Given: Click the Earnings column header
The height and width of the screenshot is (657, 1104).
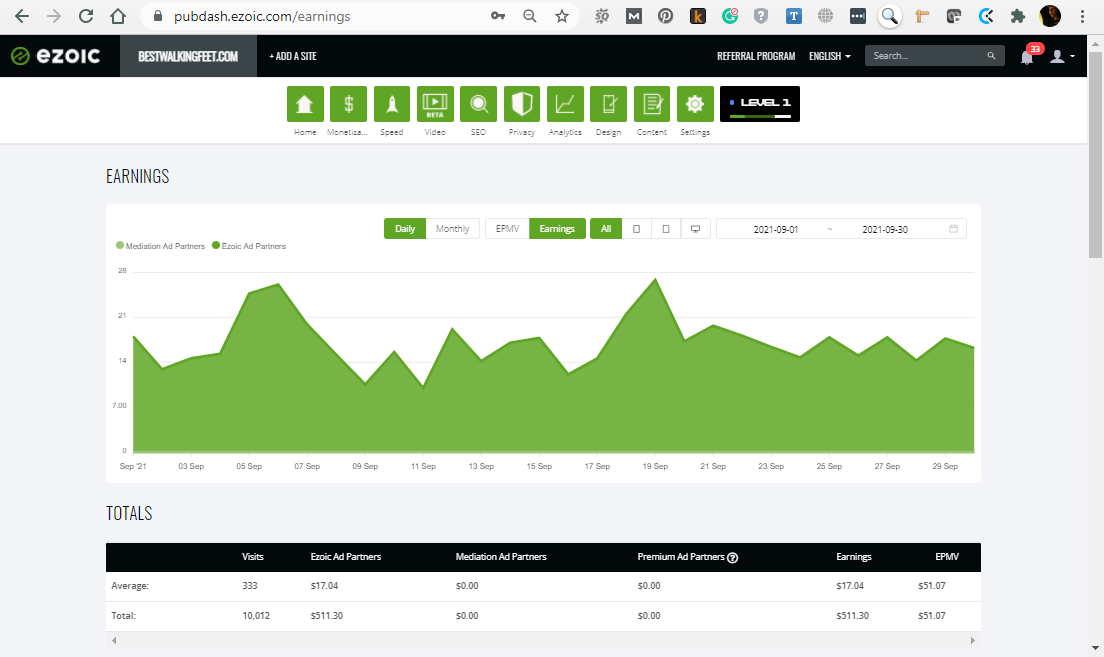Looking at the screenshot, I should 853,557.
